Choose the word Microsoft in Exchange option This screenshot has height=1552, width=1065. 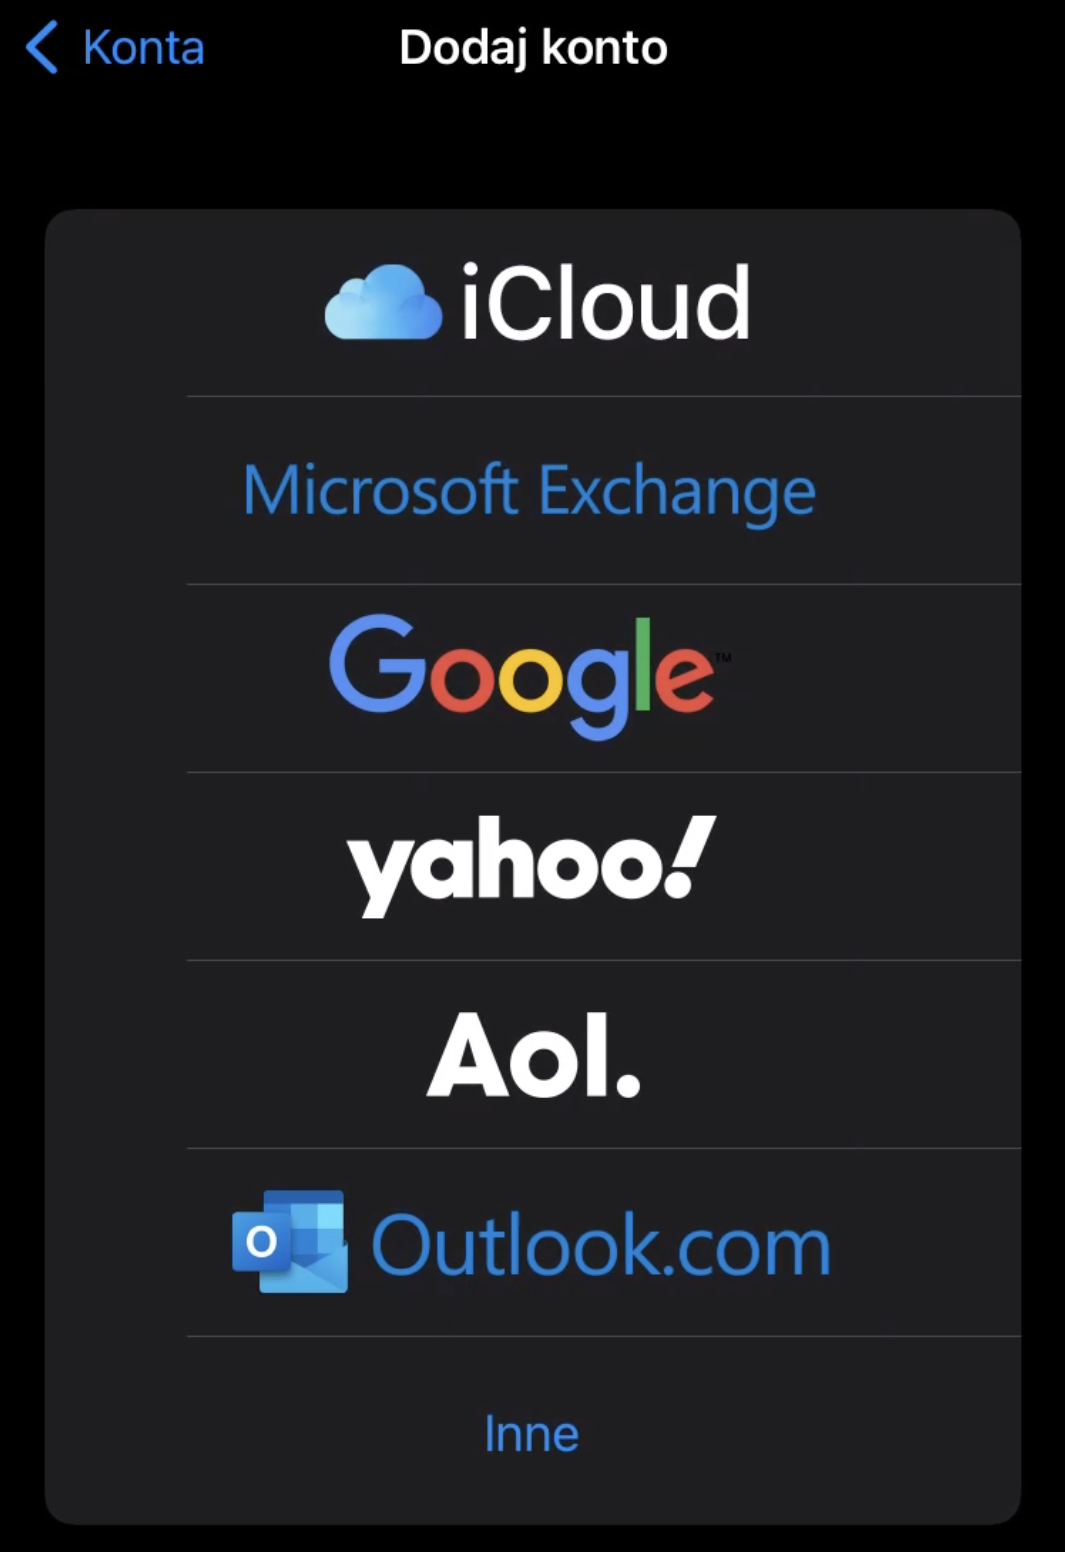[x=381, y=489]
